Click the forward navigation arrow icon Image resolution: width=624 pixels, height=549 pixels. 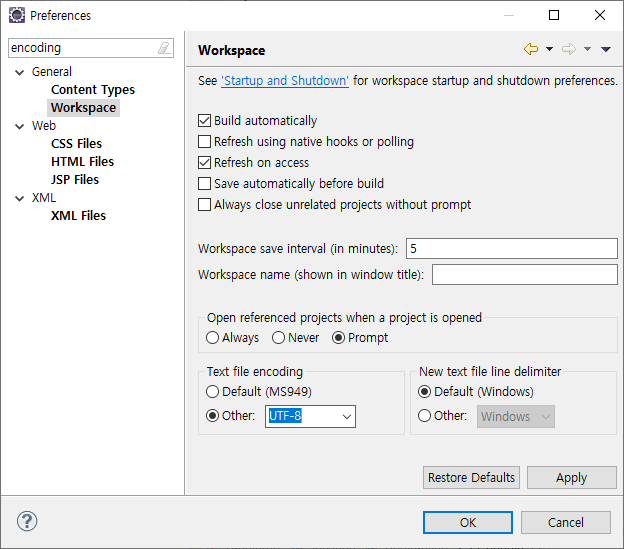569,49
